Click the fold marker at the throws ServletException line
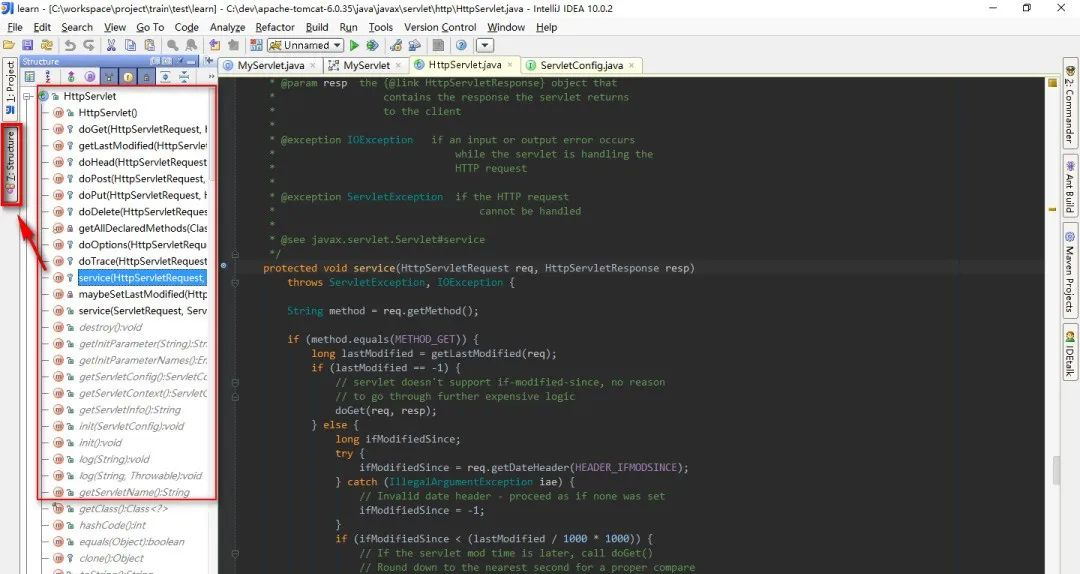This screenshot has width=1080, height=574. pos(235,283)
